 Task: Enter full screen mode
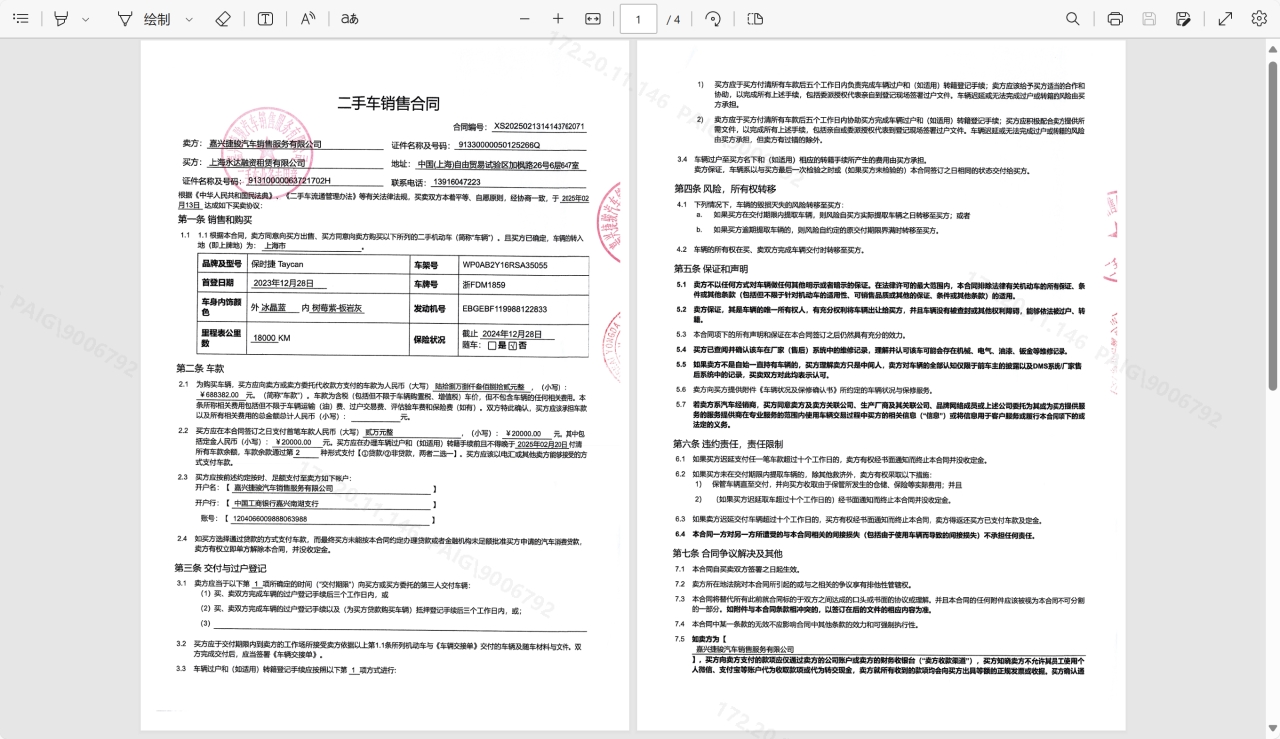pos(1225,19)
